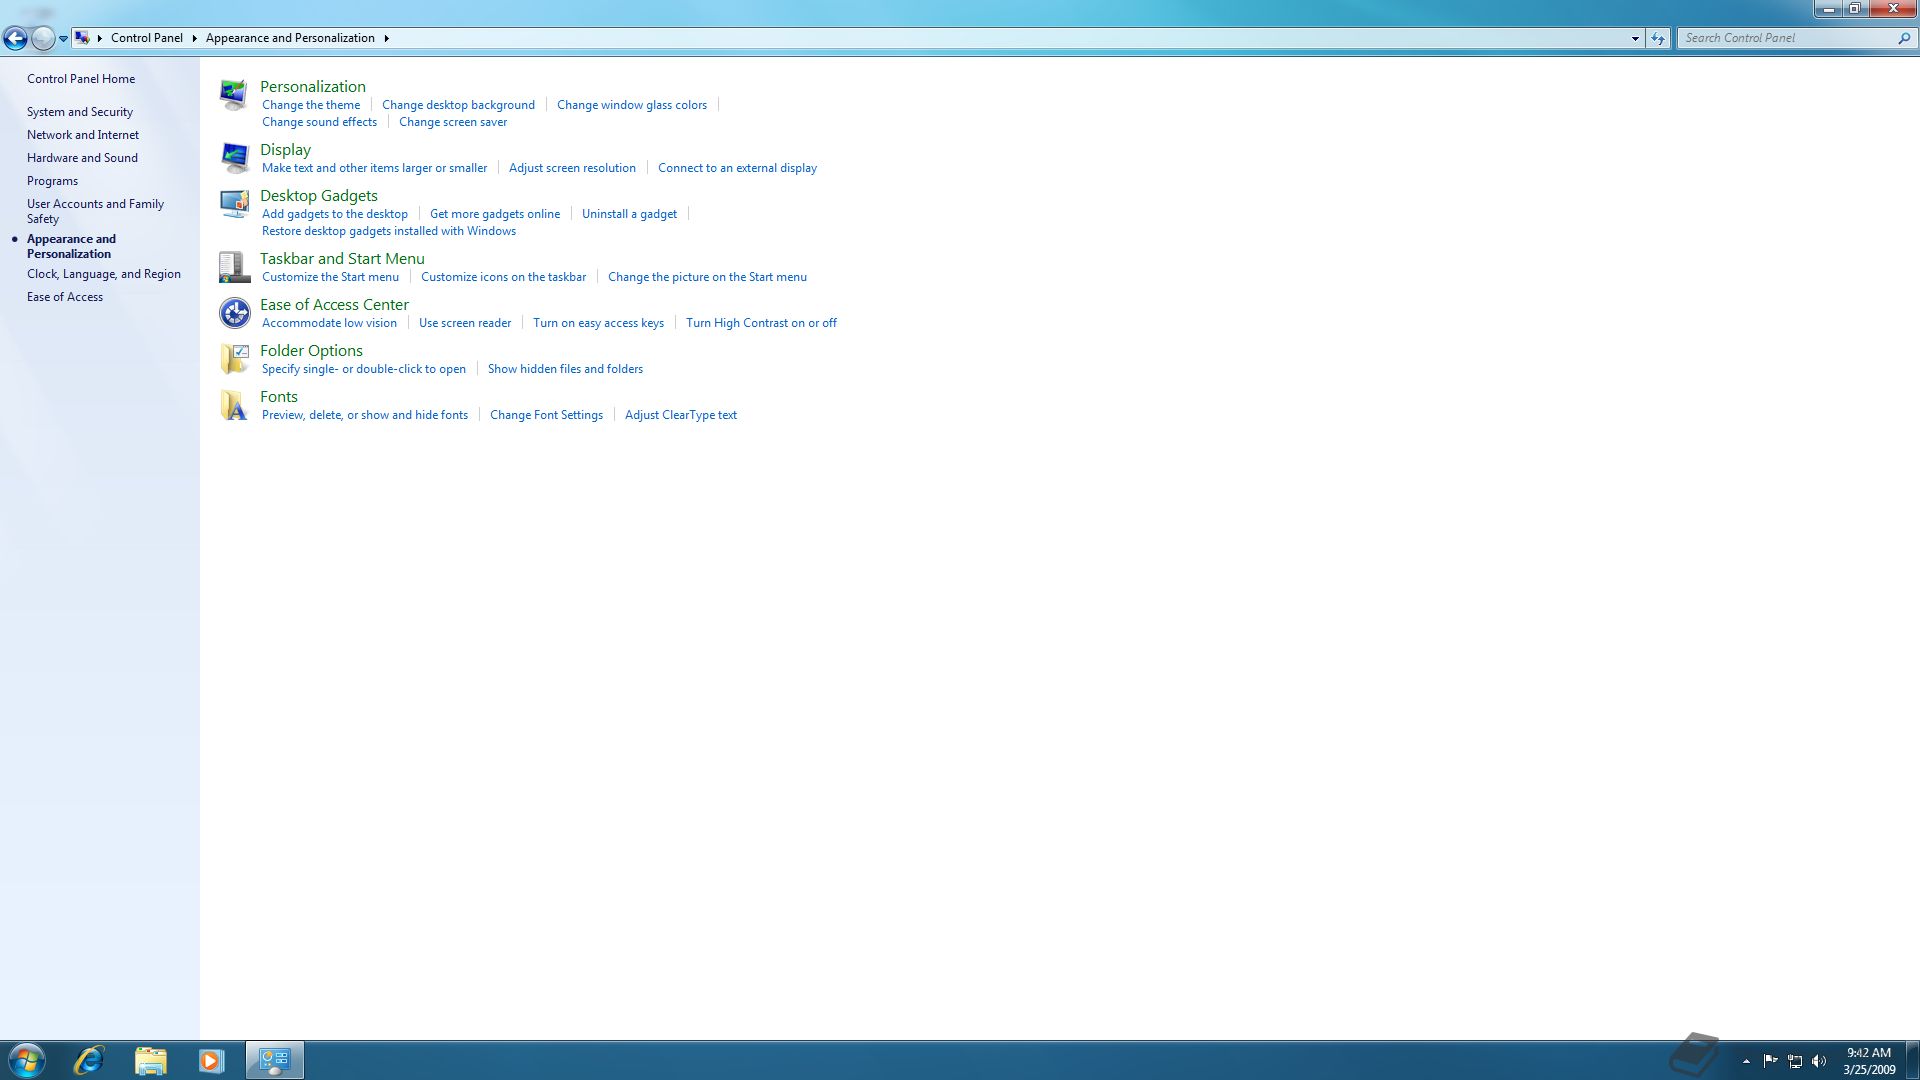Open the Folder Options icon
1920x1080 pixels.
tap(234, 359)
